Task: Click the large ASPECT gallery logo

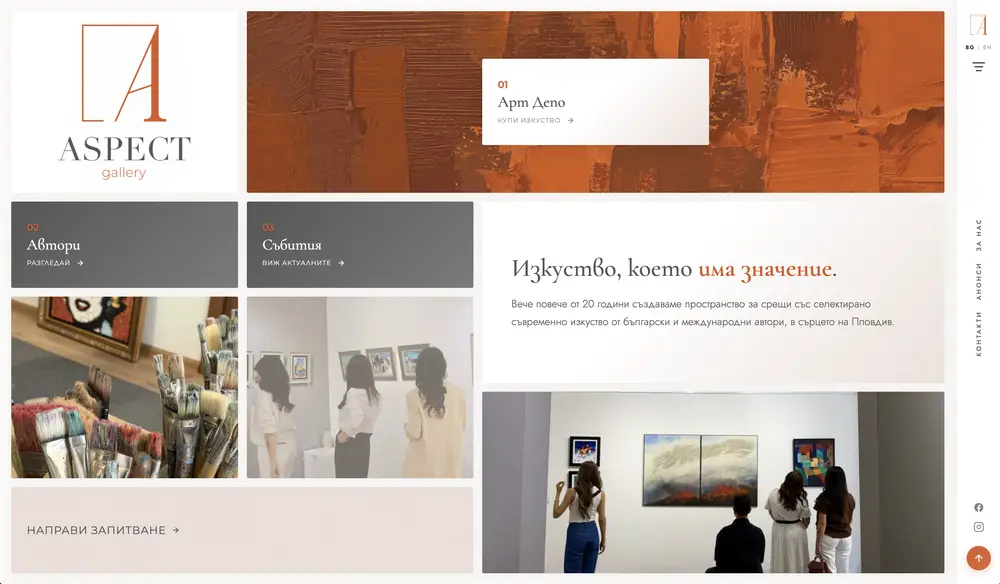Action: (x=124, y=102)
